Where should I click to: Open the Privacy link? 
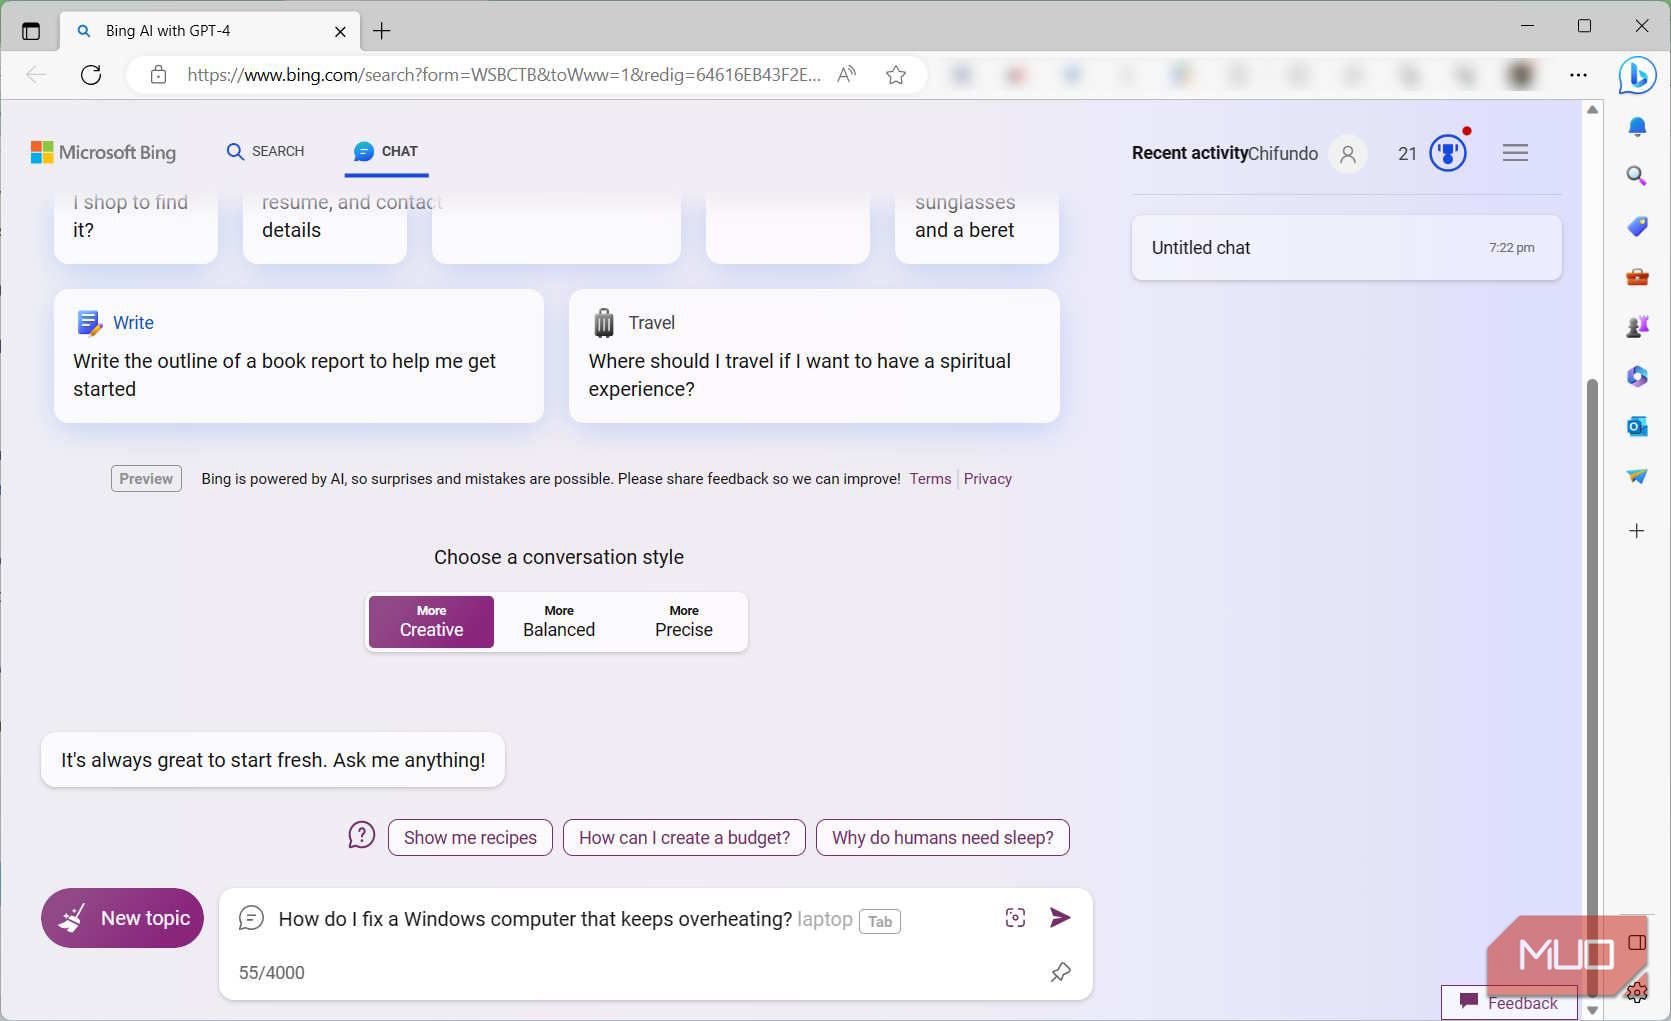click(987, 478)
